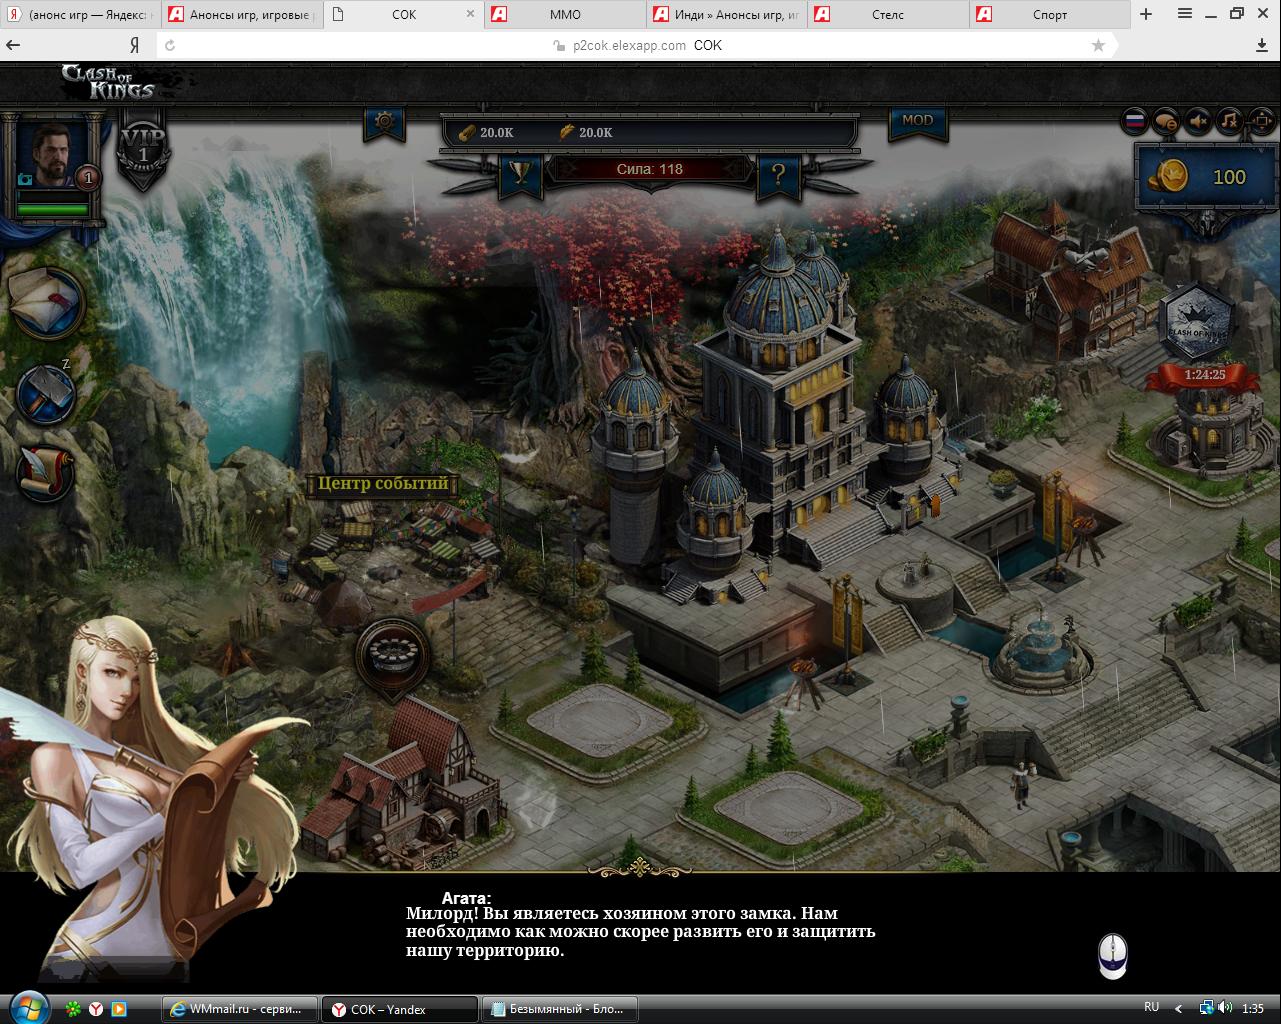This screenshot has width=1281, height=1024.
Task: Open the volume tray icon
Action: pyautogui.click(x=1224, y=1008)
